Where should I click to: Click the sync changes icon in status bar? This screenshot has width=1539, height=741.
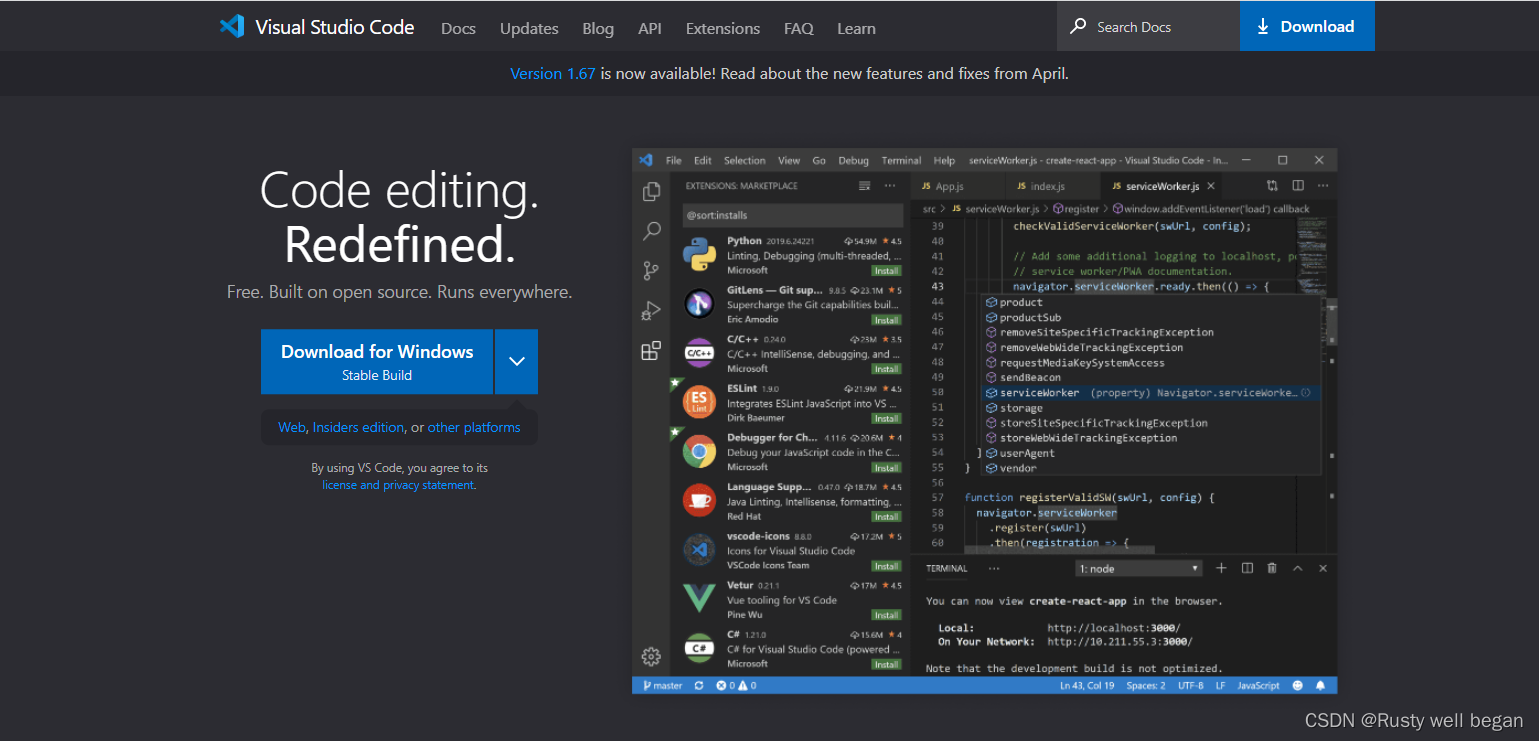tap(699, 685)
